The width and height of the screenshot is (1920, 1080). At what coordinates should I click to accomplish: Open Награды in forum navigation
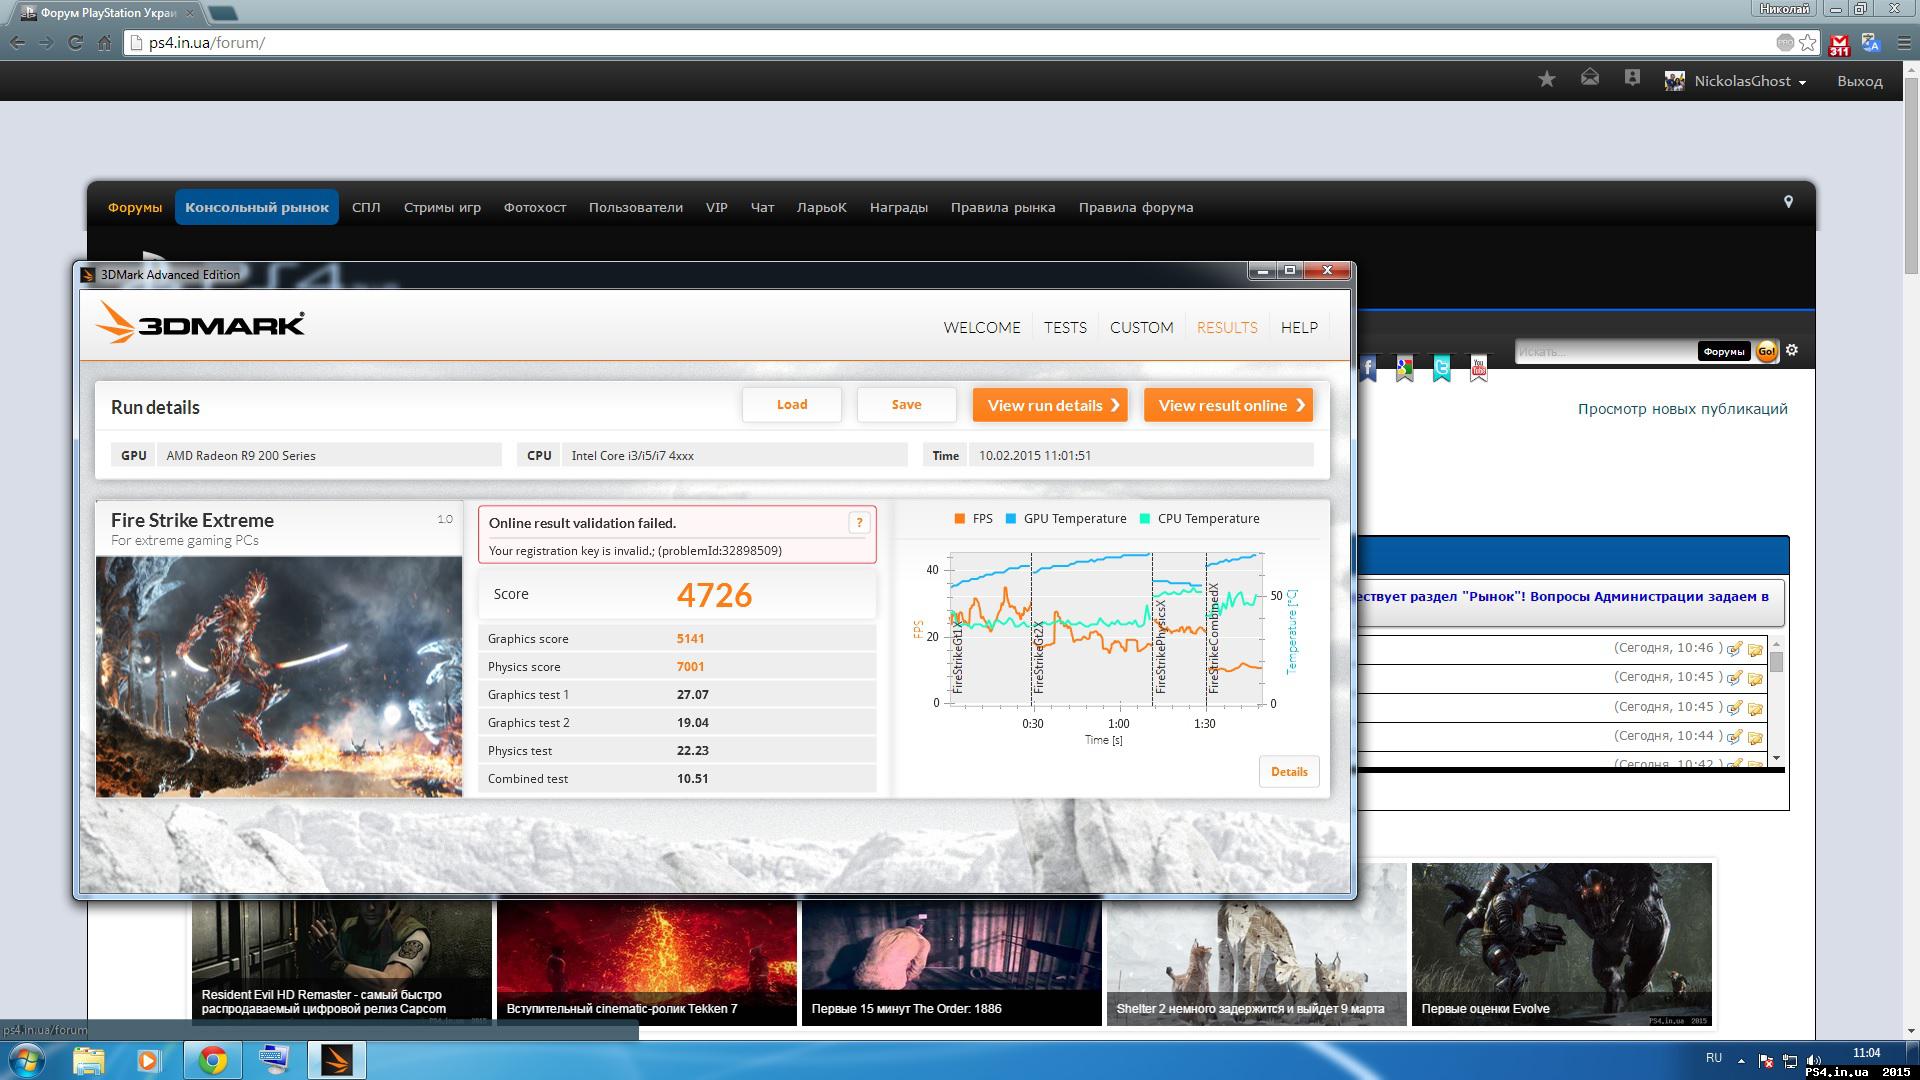[898, 207]
